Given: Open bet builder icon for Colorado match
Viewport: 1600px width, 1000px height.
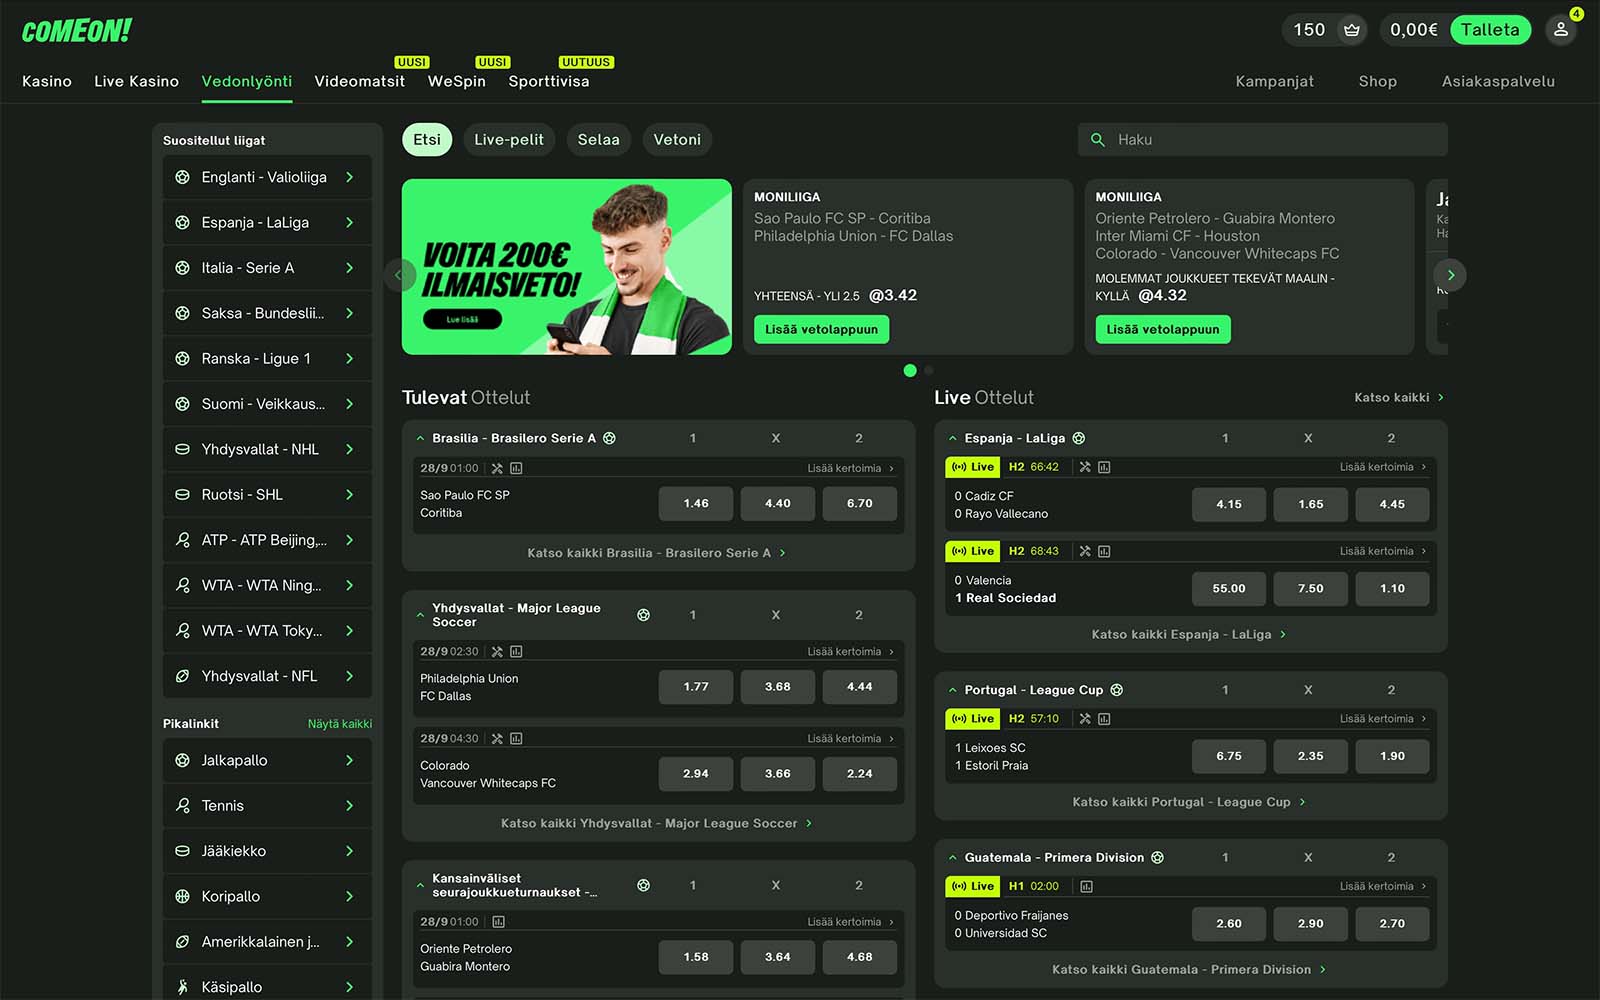Looking at the screenshot, I should coord(497,738).
